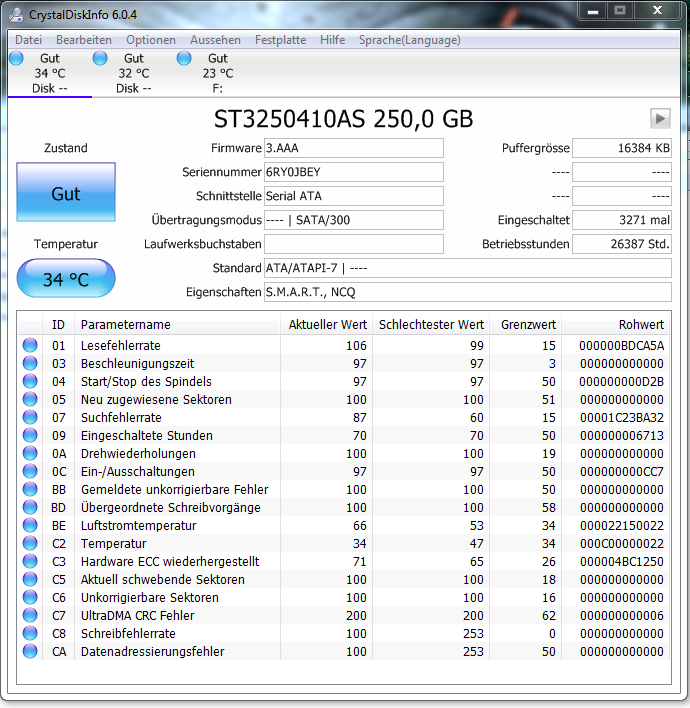Viewport: 690px width, 708px height.
Task: Open the Datei menu
Action: 28,40
